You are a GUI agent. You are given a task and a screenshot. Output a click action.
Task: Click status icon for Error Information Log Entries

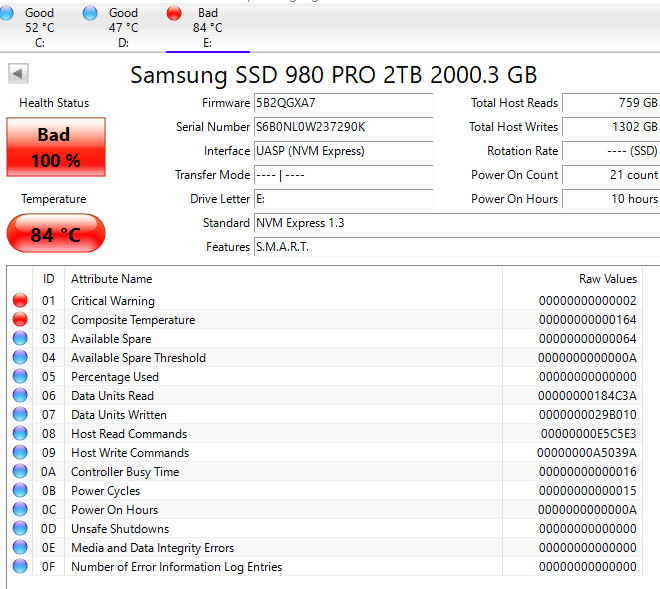pyautogui.click(x=20, y=566)
